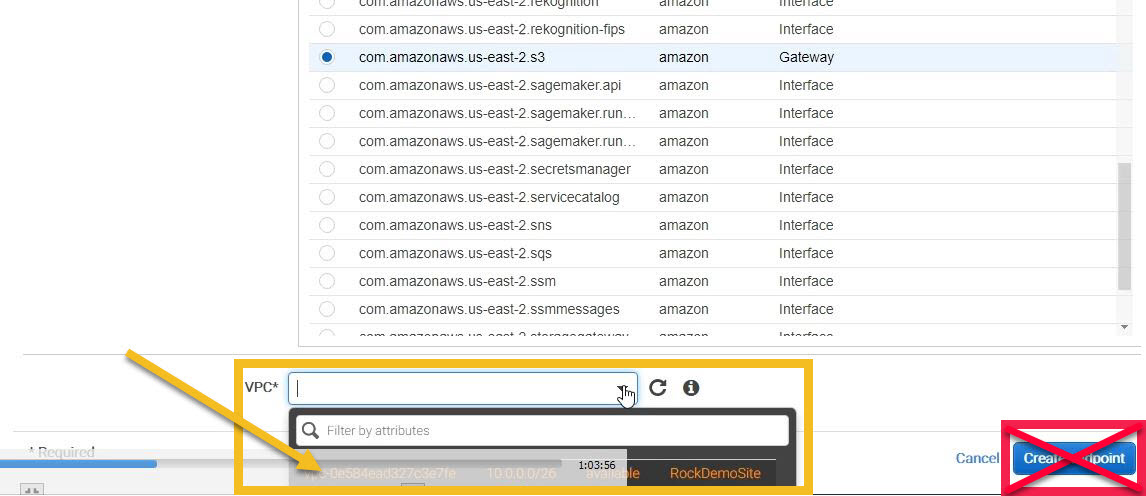Pick the ssmmessages service radio button
The image size is (1146, 496).
pos(327,309)
